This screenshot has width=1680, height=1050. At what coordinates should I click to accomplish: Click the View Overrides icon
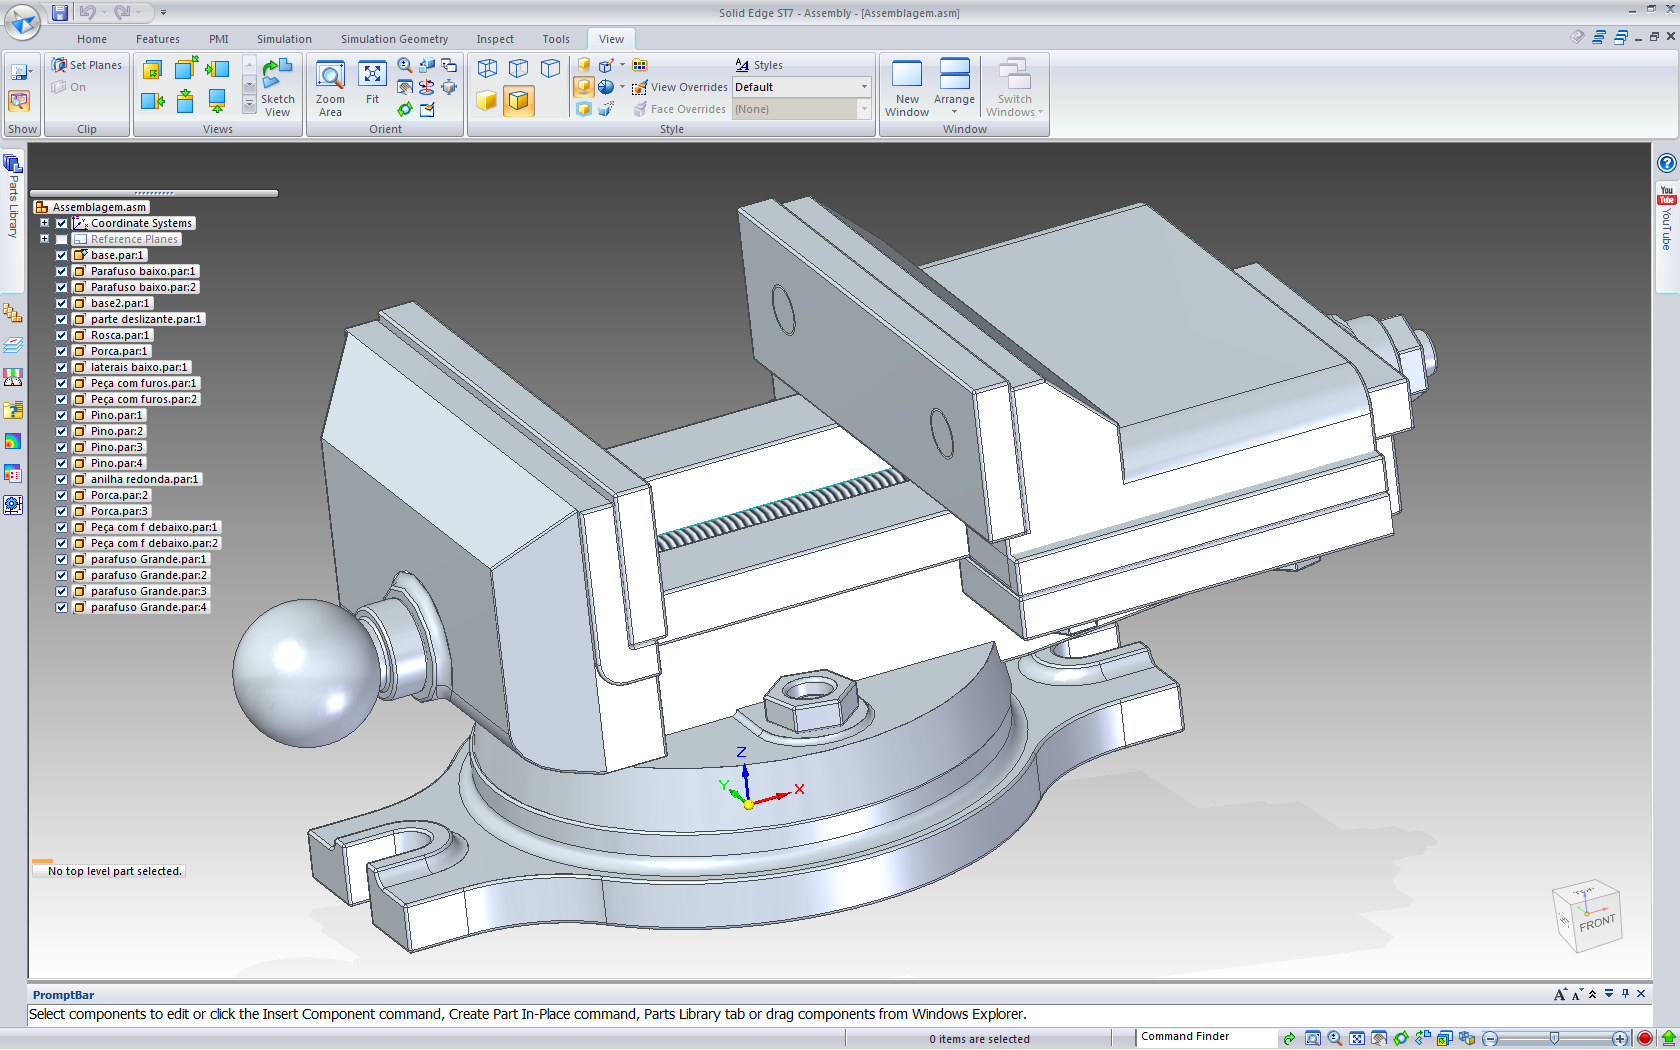(639, 87)
